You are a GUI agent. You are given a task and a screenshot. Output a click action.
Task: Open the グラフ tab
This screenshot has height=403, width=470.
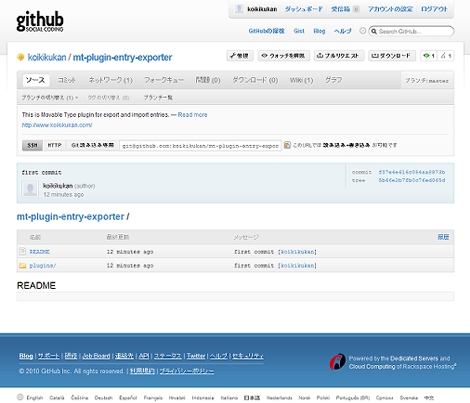(x=334, y=80)
